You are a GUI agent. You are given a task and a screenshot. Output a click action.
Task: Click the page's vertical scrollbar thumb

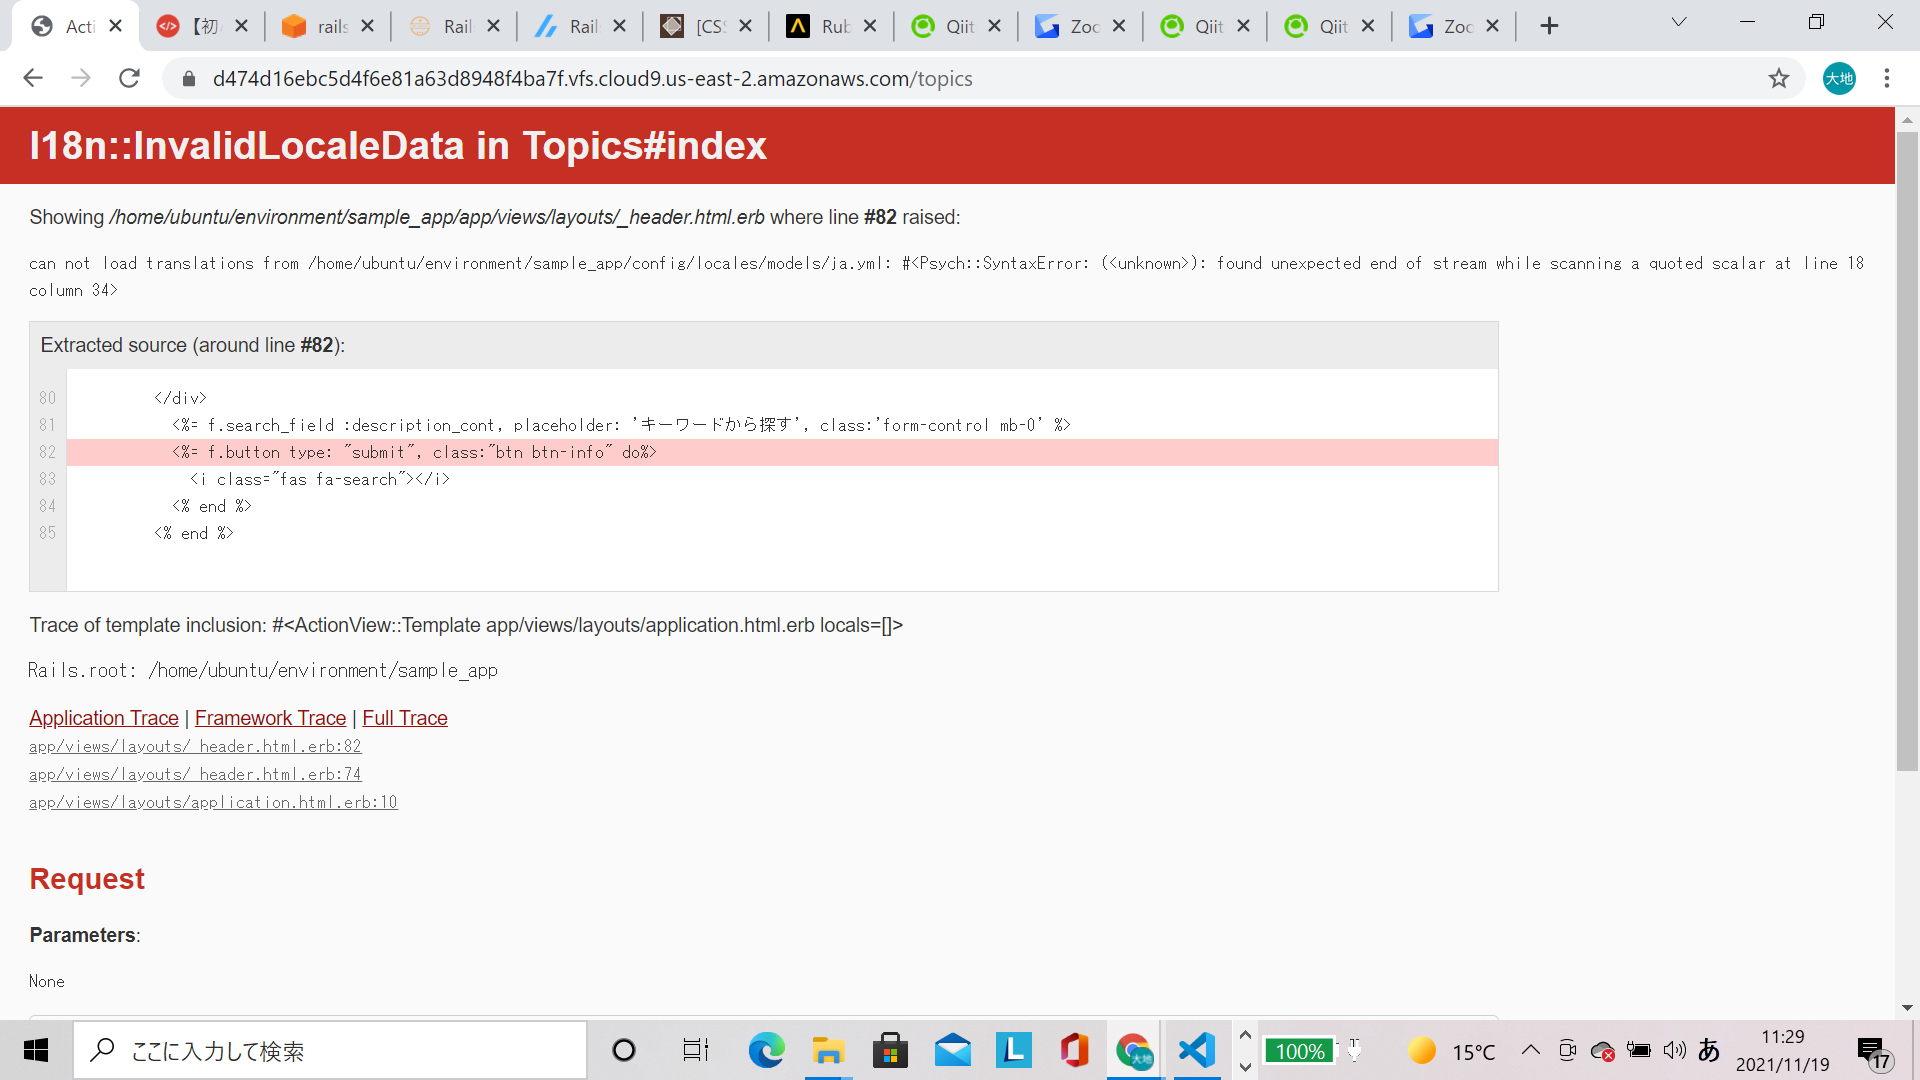(1907, 450)
